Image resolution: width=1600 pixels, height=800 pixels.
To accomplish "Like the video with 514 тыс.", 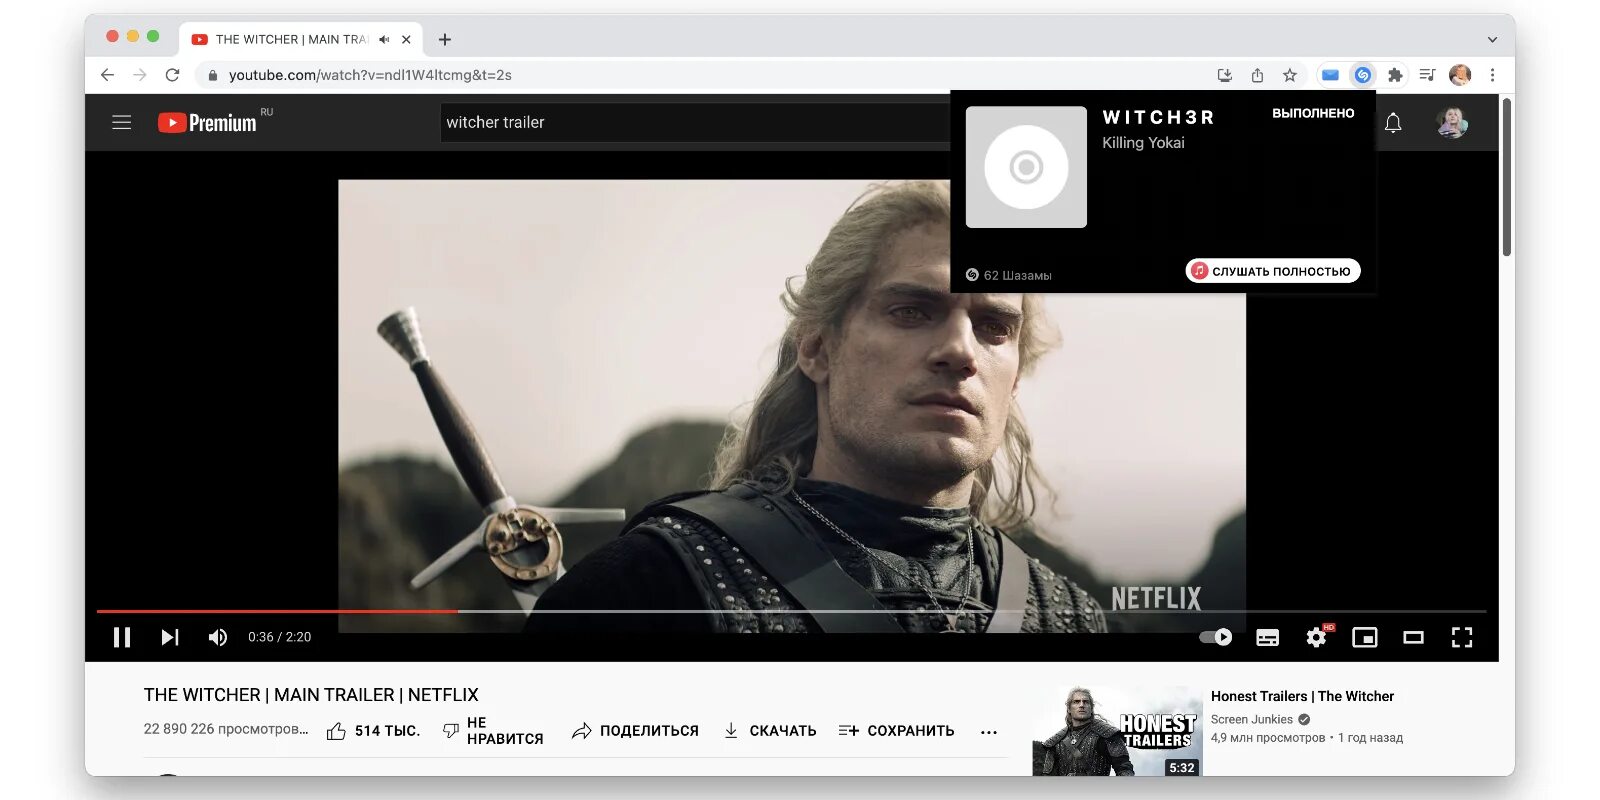I will (373, 731).
